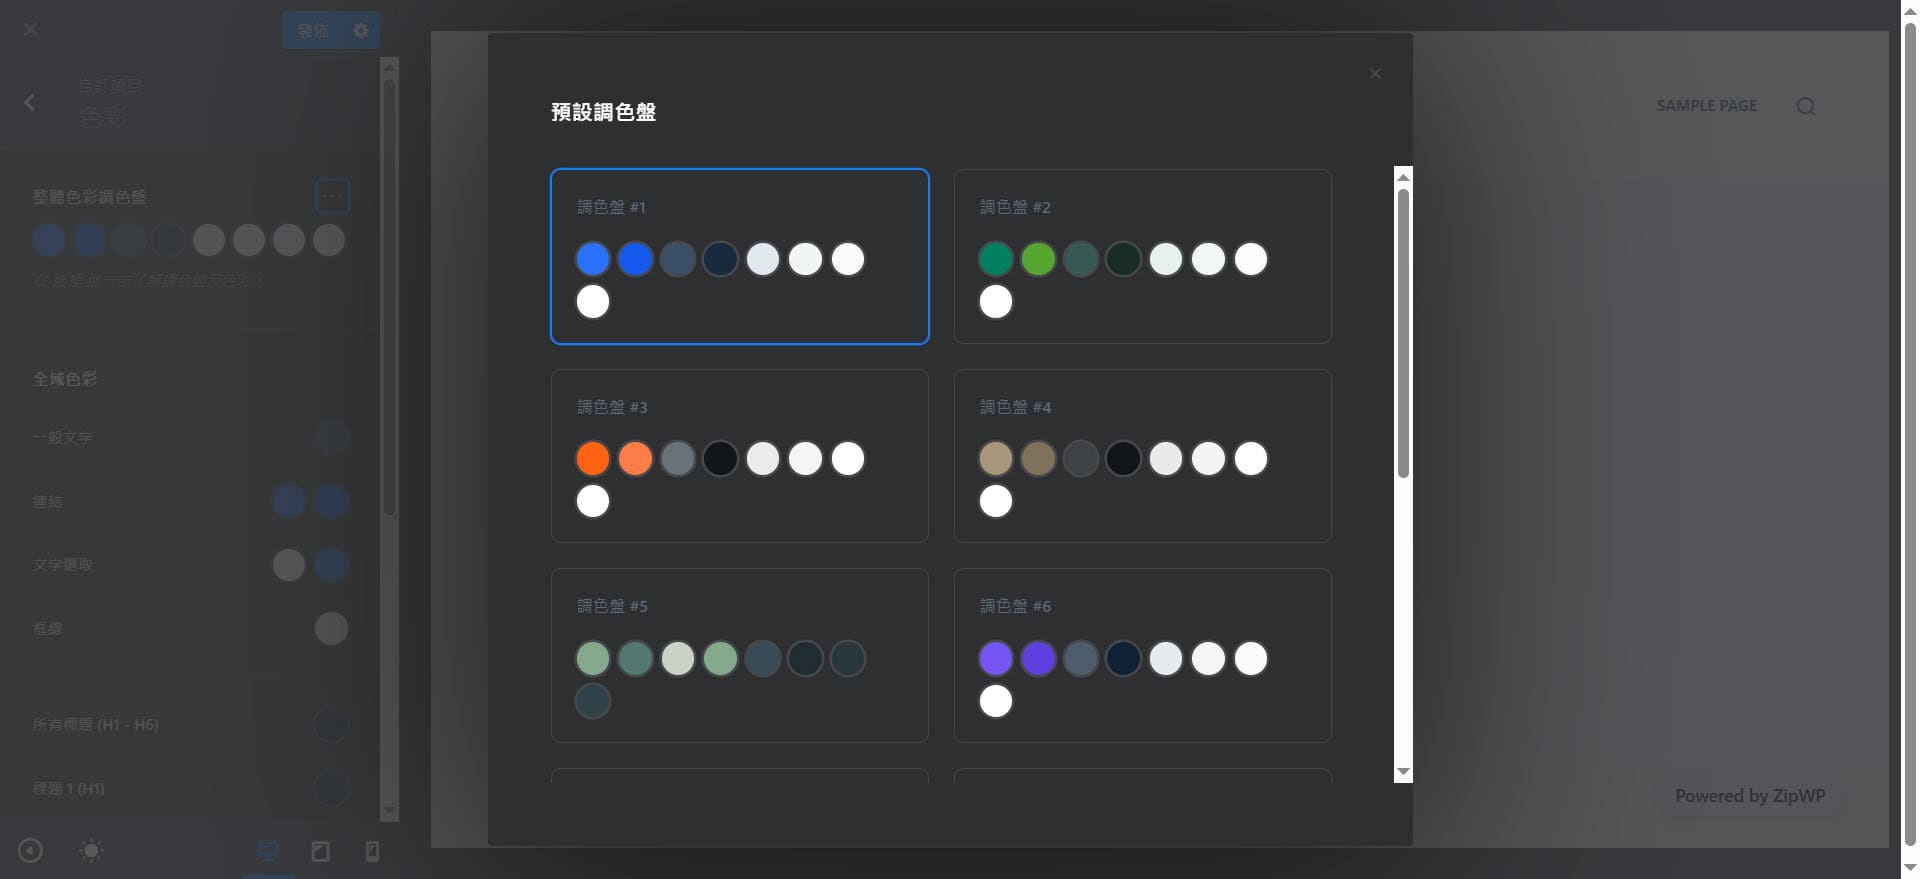Select the 調色盤 #3 palette card
Screen dimensions: 1920x879
tap(740, 456)
